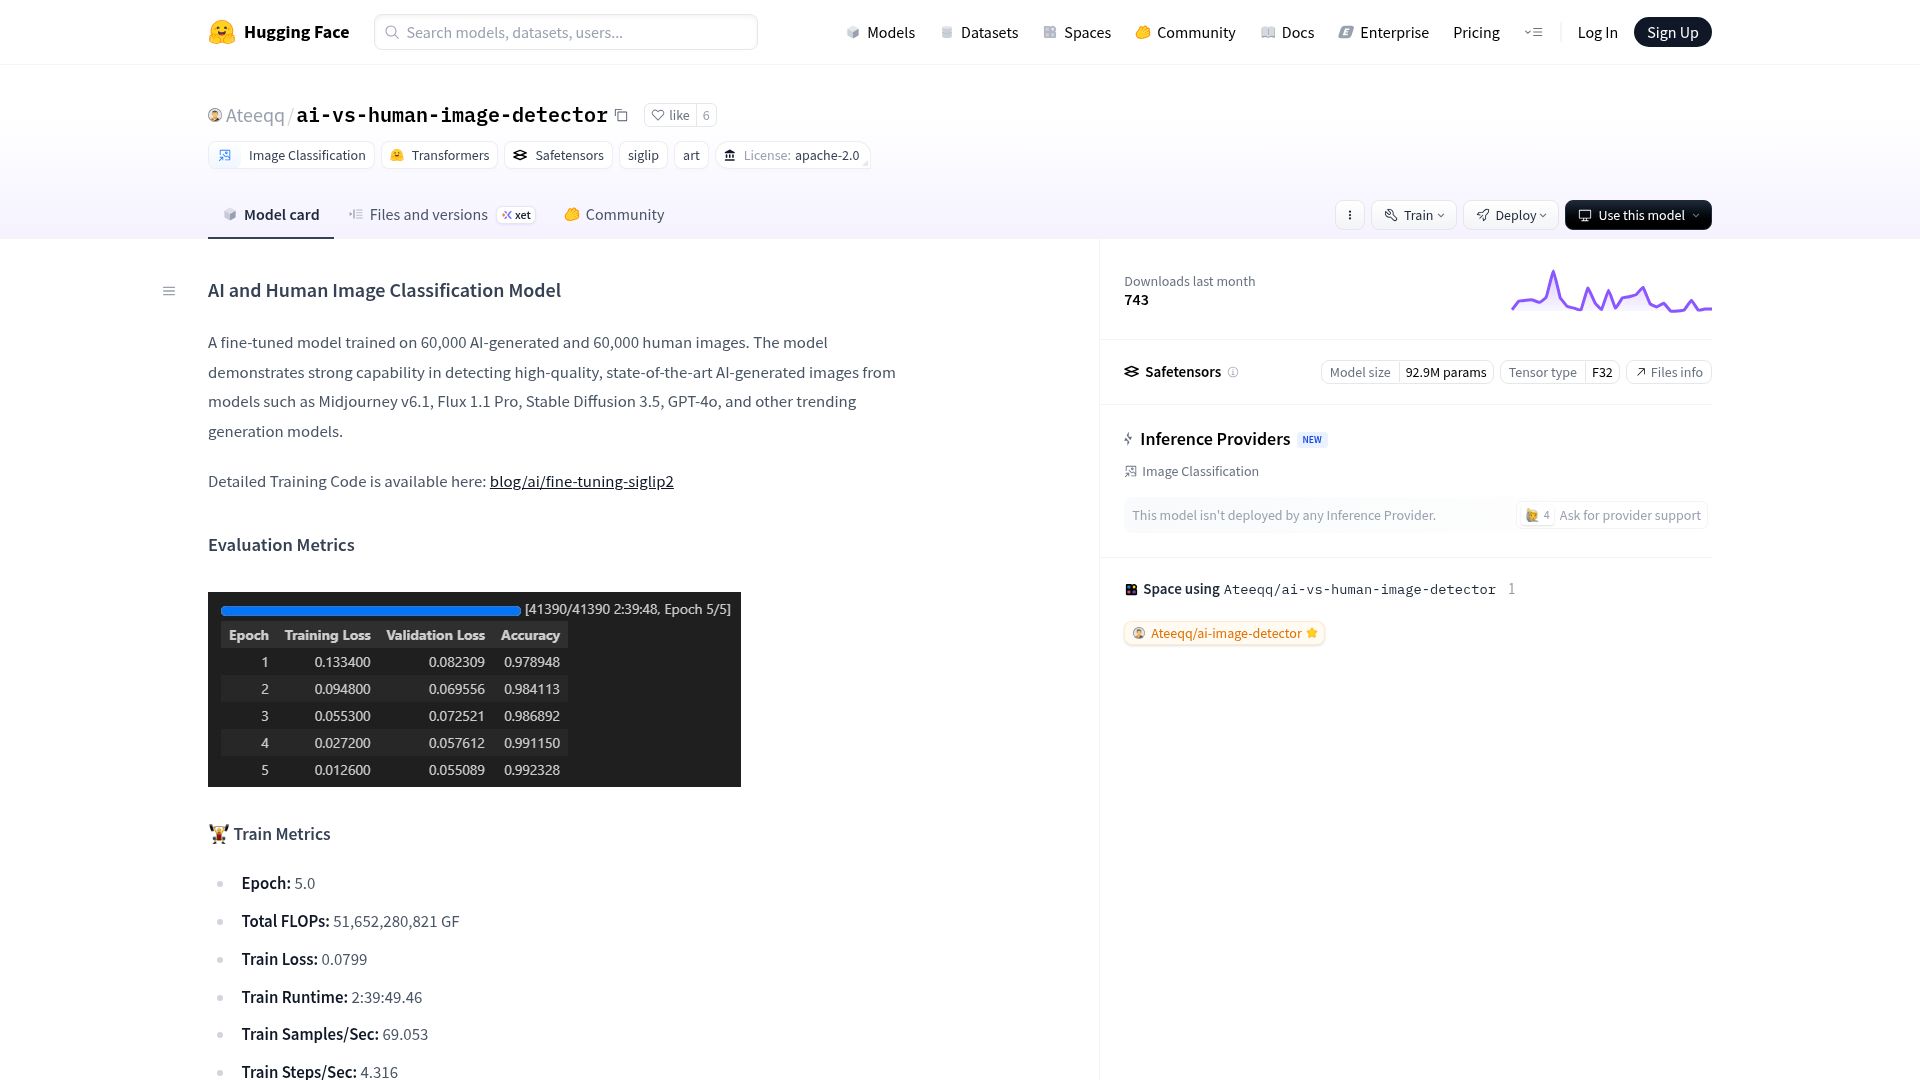Screen dimensions: 1920x1080
Task: Click the downloads trend chart
Action: point(1611,291)
